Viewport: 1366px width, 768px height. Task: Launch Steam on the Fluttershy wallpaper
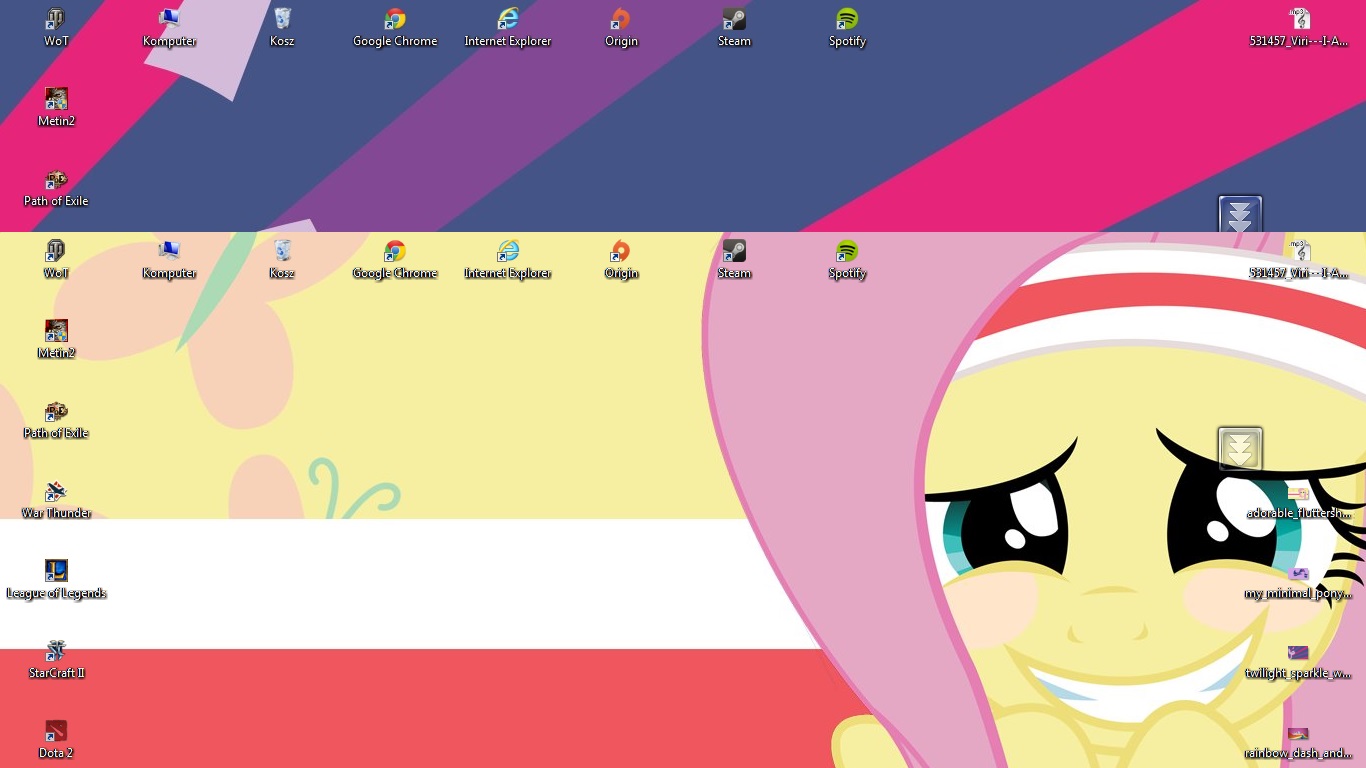coord(734,258)
